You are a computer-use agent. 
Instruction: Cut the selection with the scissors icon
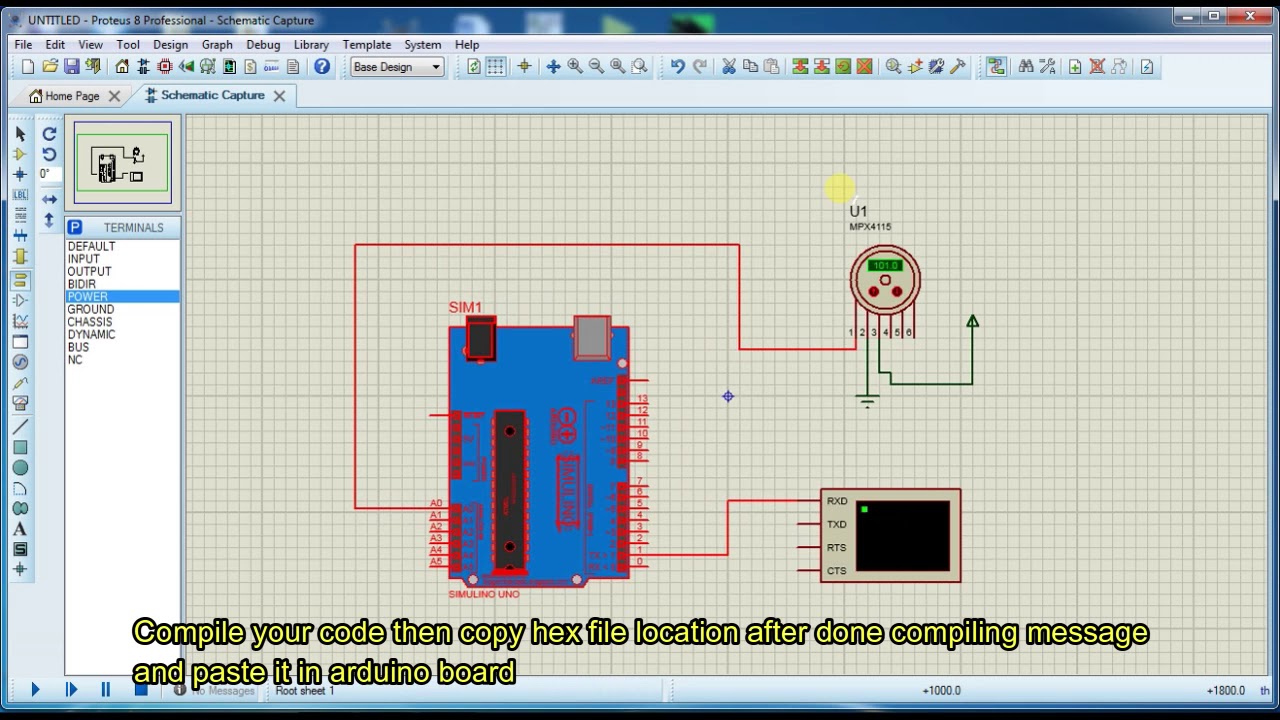tap(728, 66)
